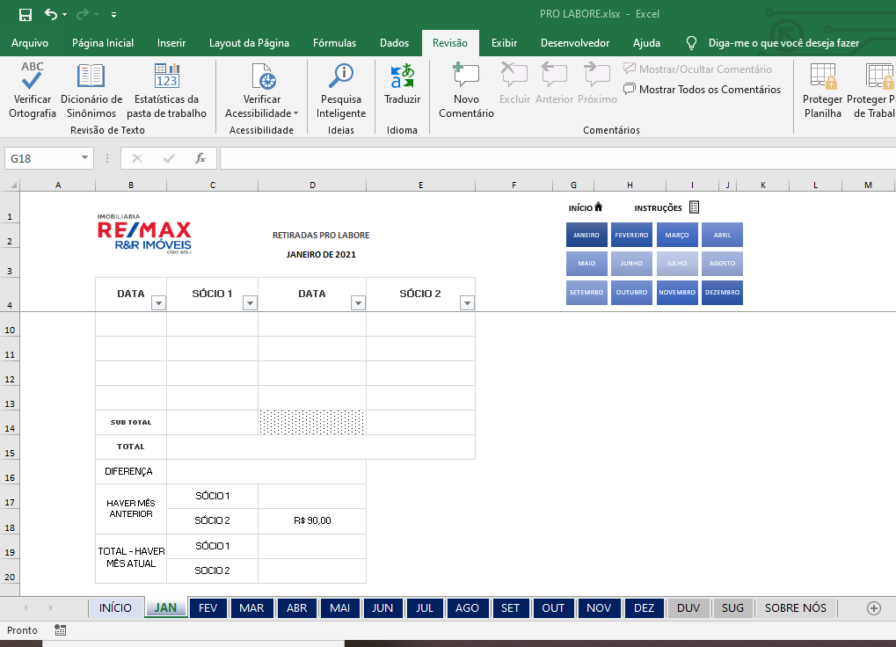Viewport: 896px width, 647px height.
Task: Switch to Layout da Página tab
Action: pyautogui.click(x=249, y=43)
